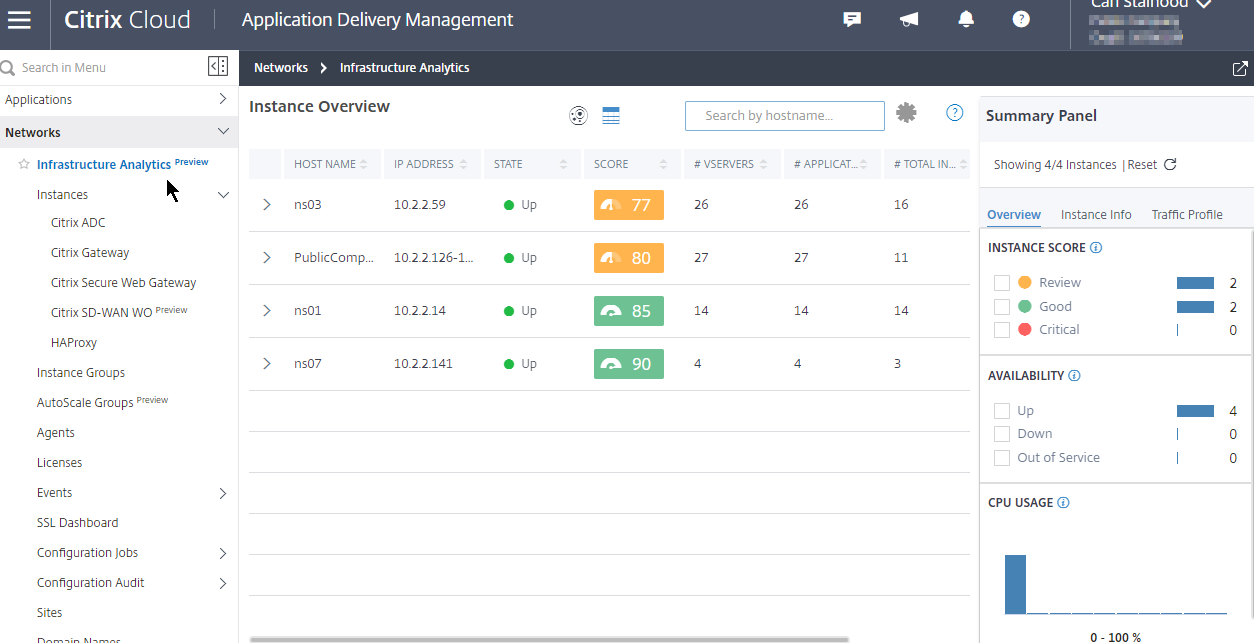Check the Out of Service filter

1002,458
